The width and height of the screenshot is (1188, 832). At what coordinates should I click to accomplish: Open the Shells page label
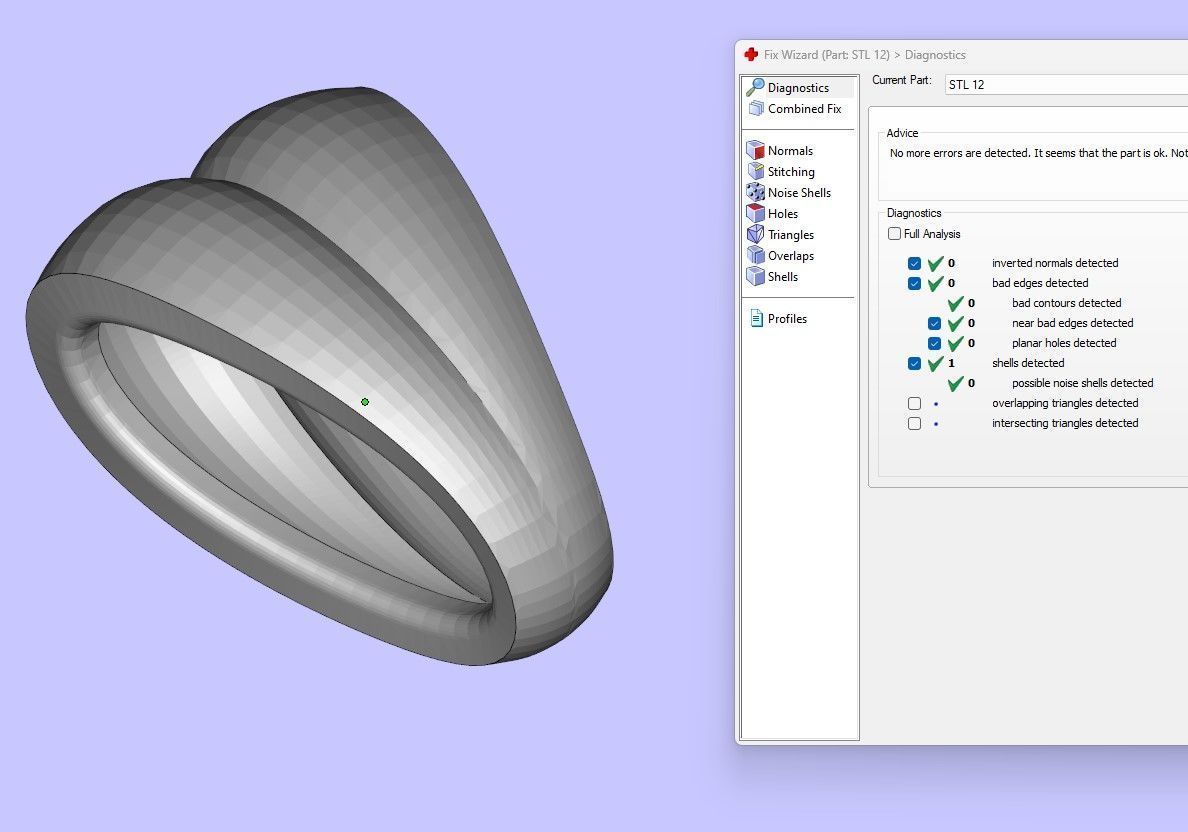783,277
